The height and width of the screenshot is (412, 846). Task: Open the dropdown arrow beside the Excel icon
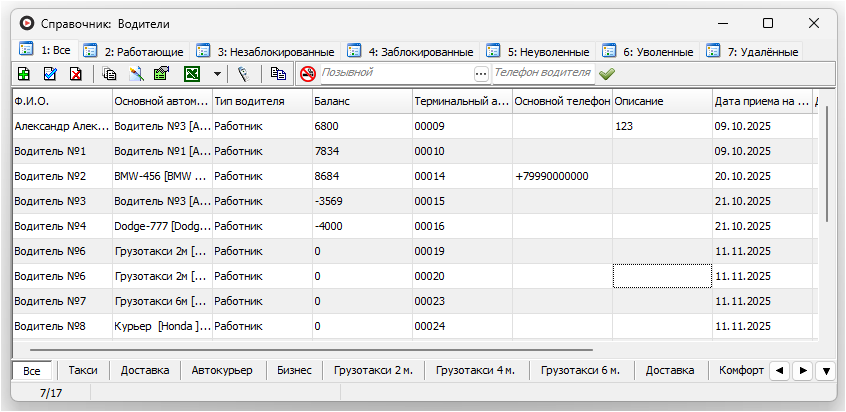tap(217, 74)
